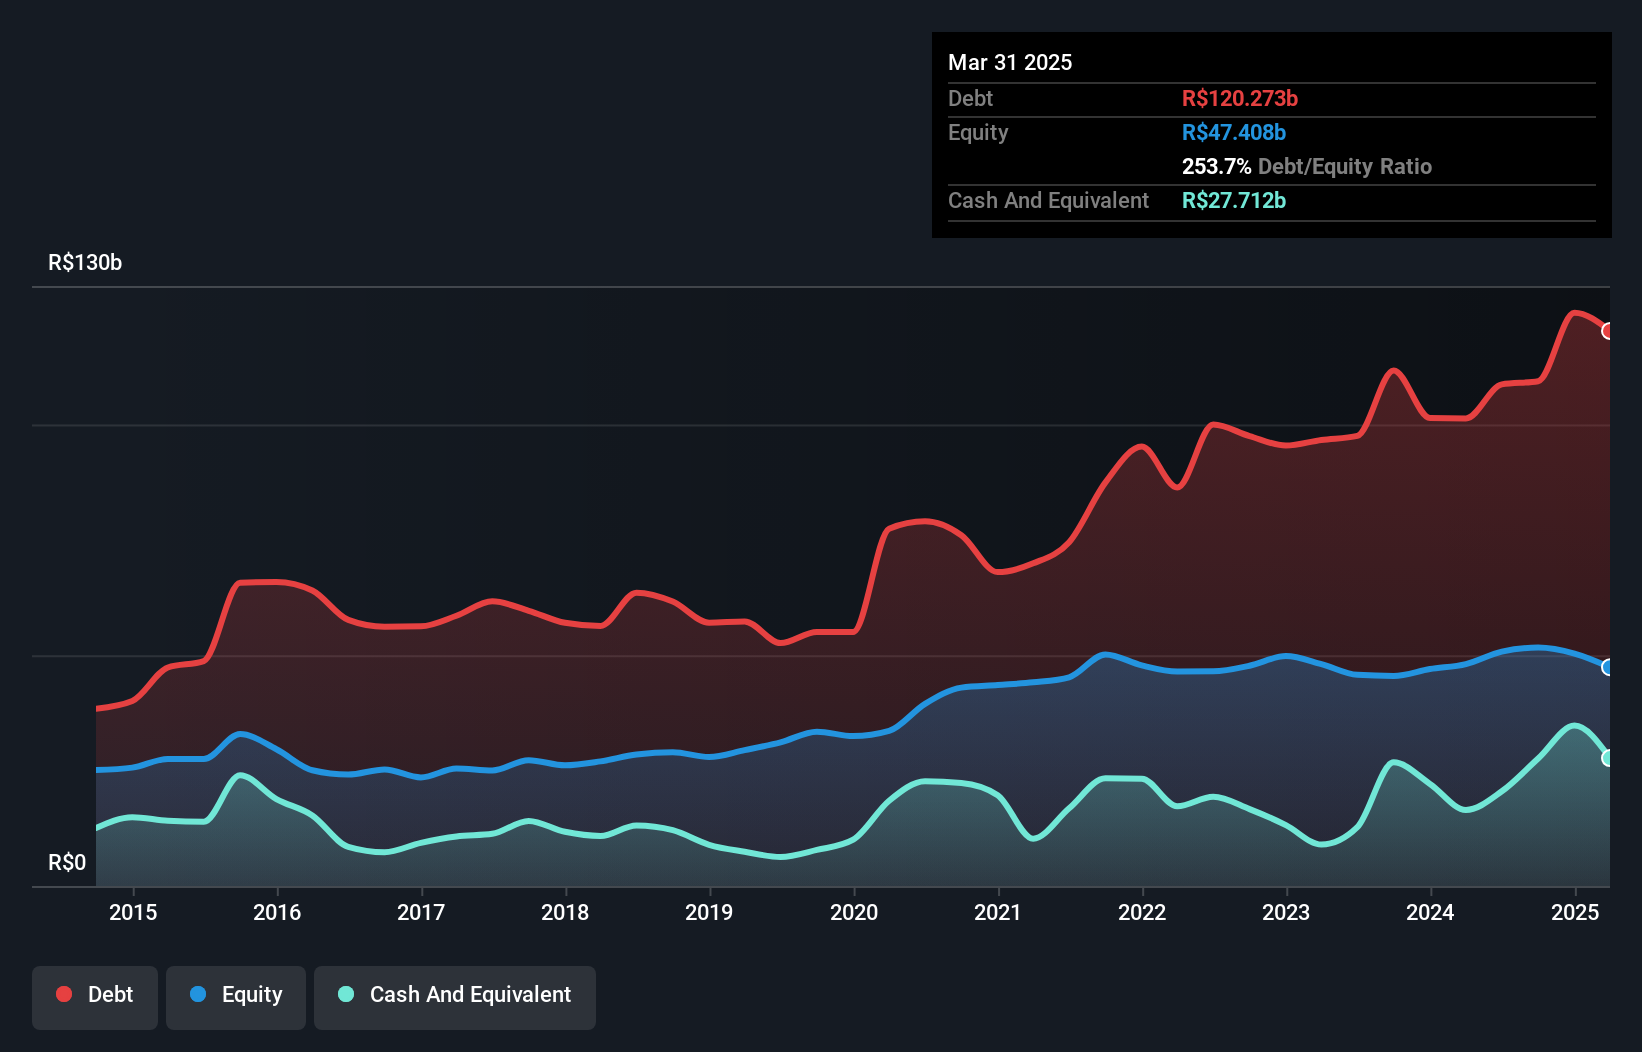The height and width of the screenshot is (1052, 1642).
Task: Click the 2020 x-axis label
Action: click(854, 912)
